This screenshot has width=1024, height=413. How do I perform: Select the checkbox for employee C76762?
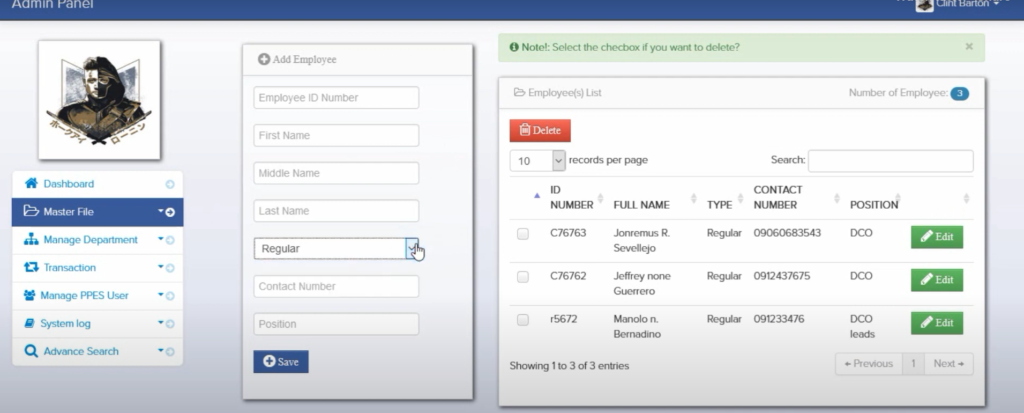[522, 277]
